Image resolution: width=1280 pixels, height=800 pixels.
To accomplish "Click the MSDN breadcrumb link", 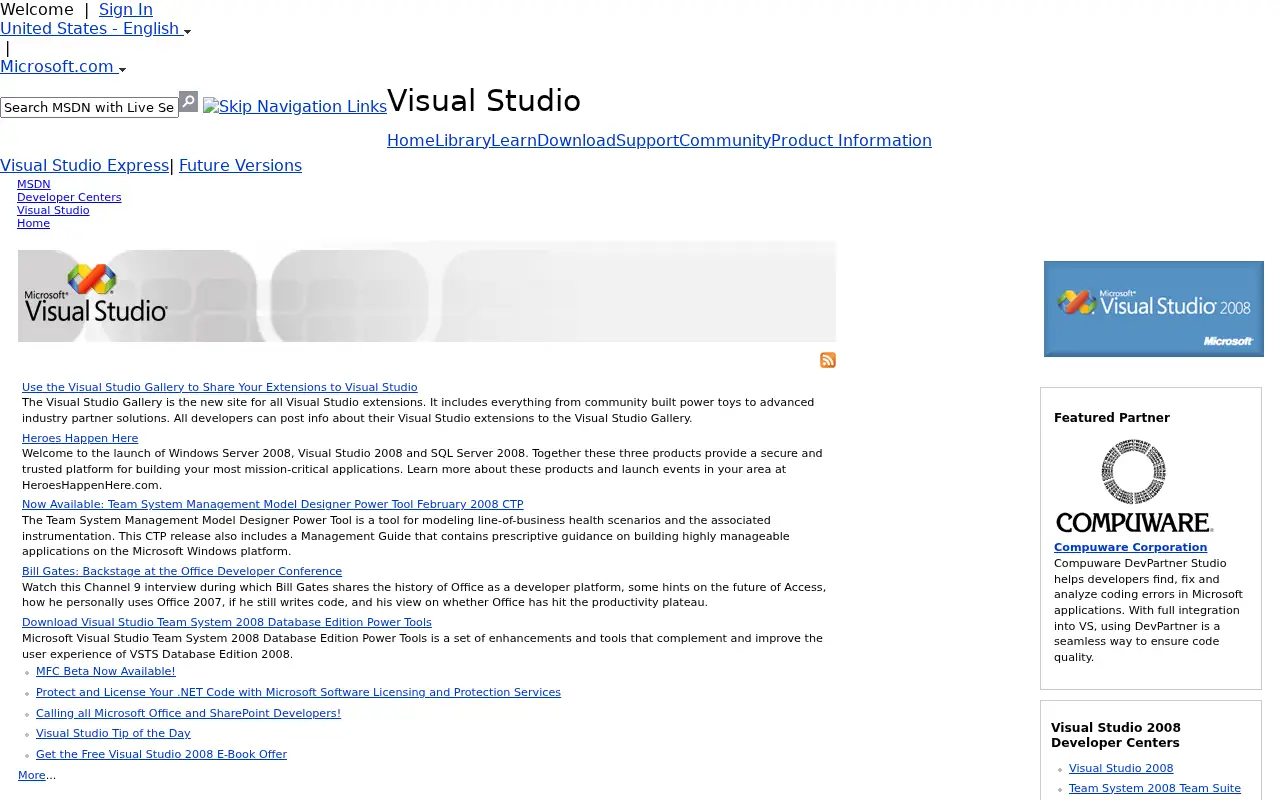I will 34,184.
